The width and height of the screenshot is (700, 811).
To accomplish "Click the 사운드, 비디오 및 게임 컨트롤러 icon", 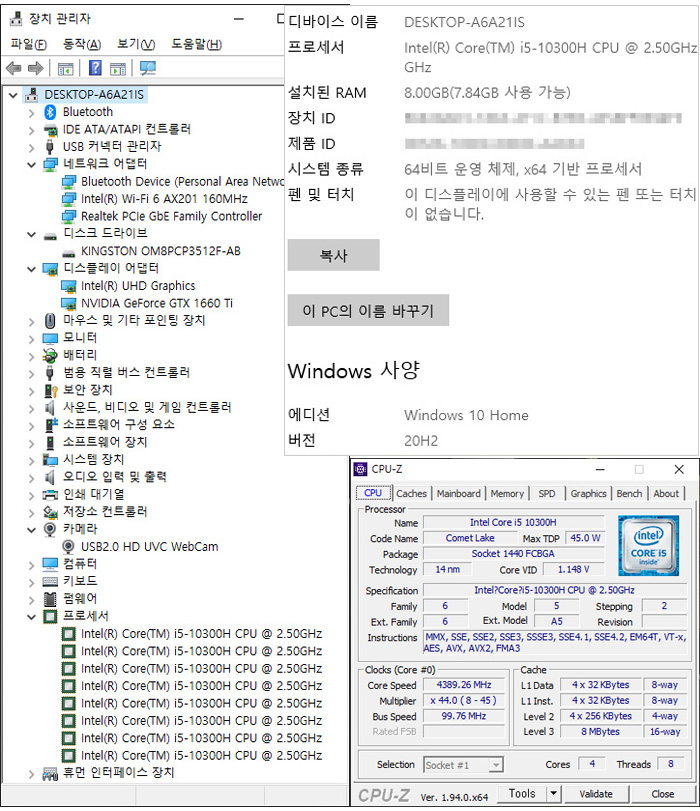I will 50,408.
